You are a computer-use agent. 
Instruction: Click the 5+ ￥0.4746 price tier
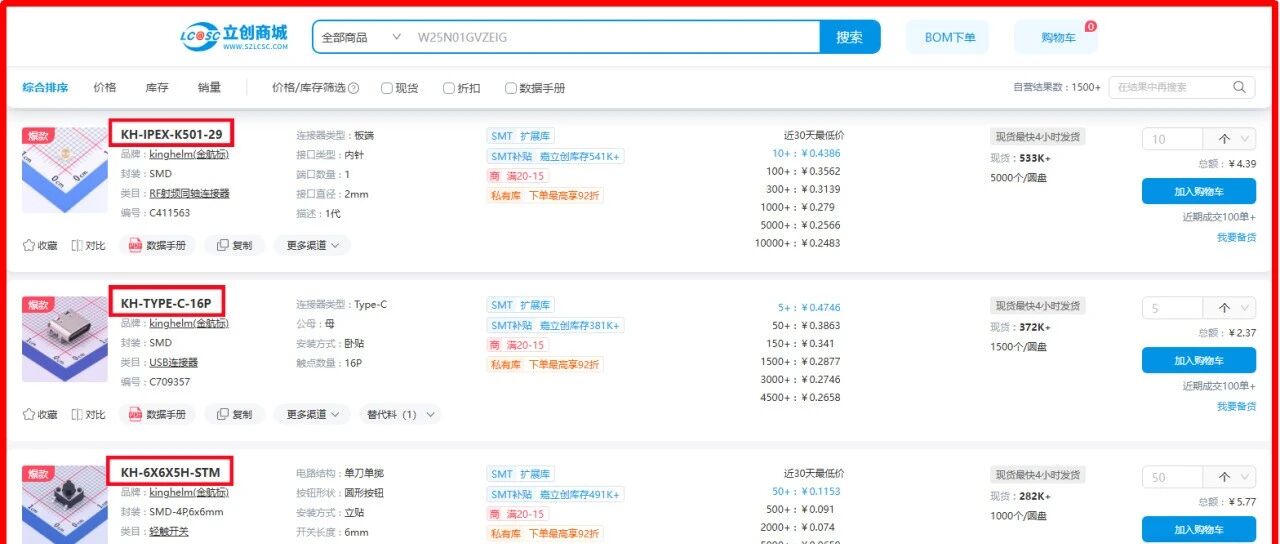(809, 308)
